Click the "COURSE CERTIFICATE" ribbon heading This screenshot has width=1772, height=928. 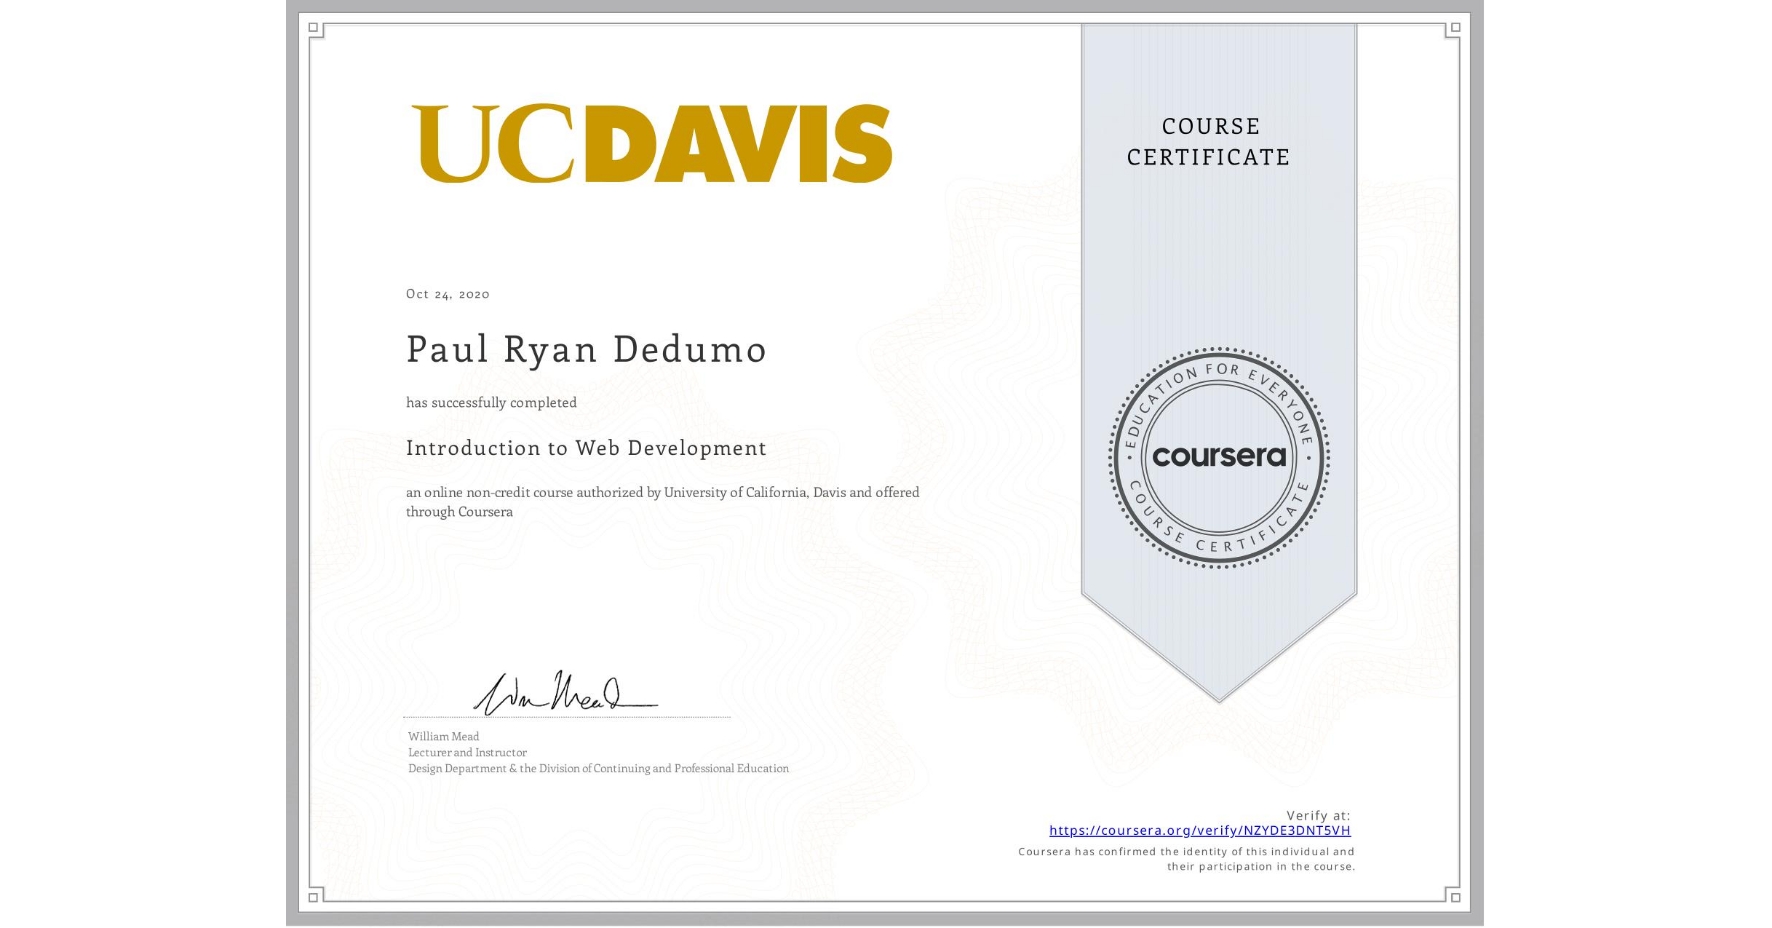pyautogui.click(x=1209, y=142)
